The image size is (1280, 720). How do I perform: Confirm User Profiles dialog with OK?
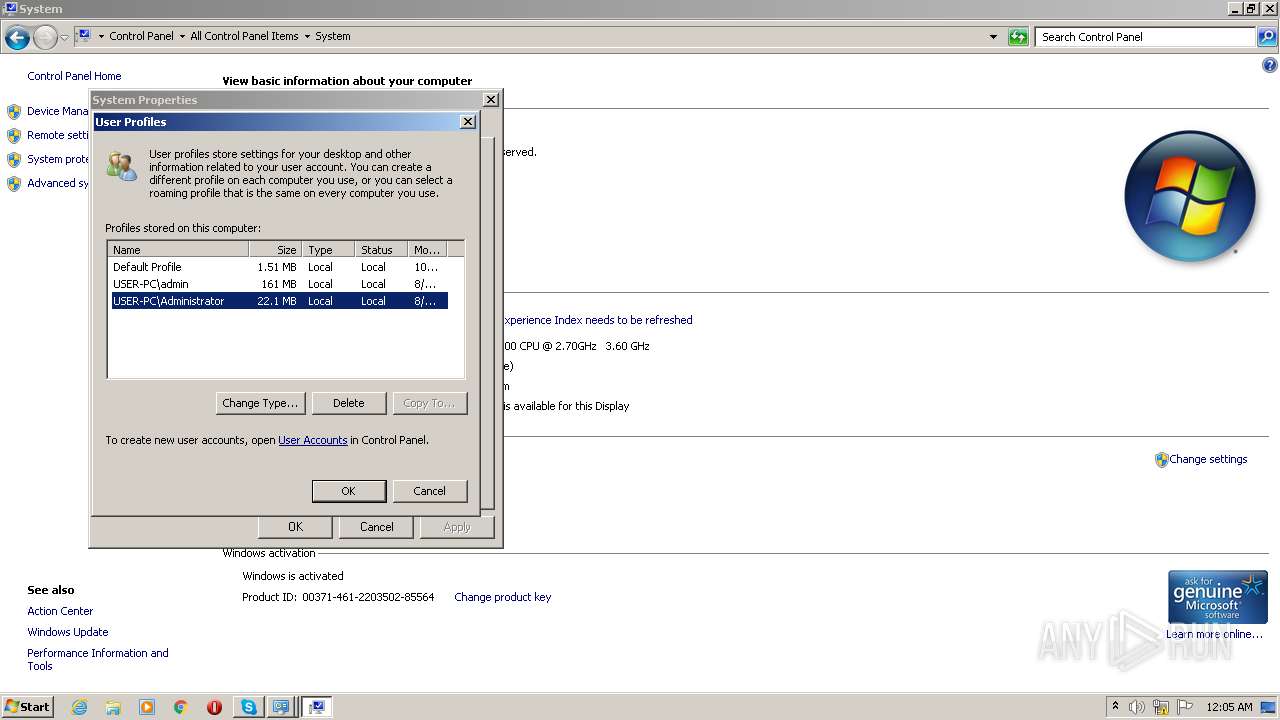(x=348, y=491)
